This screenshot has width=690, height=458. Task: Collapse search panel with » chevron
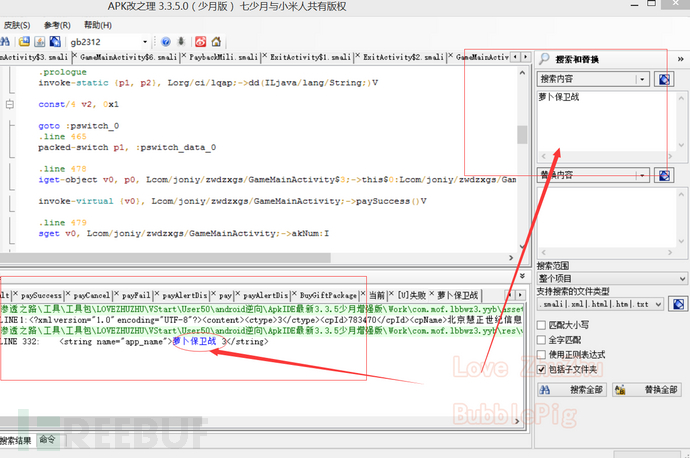click(x=680, y=59)
